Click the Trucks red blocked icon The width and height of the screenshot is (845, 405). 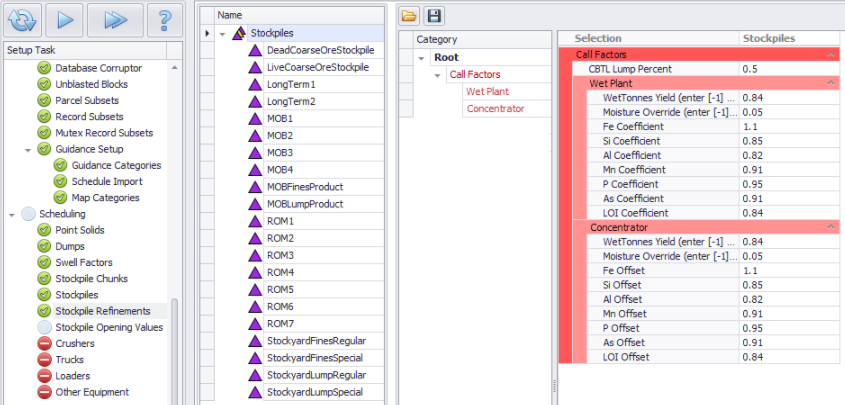click(x=44, y=360)
